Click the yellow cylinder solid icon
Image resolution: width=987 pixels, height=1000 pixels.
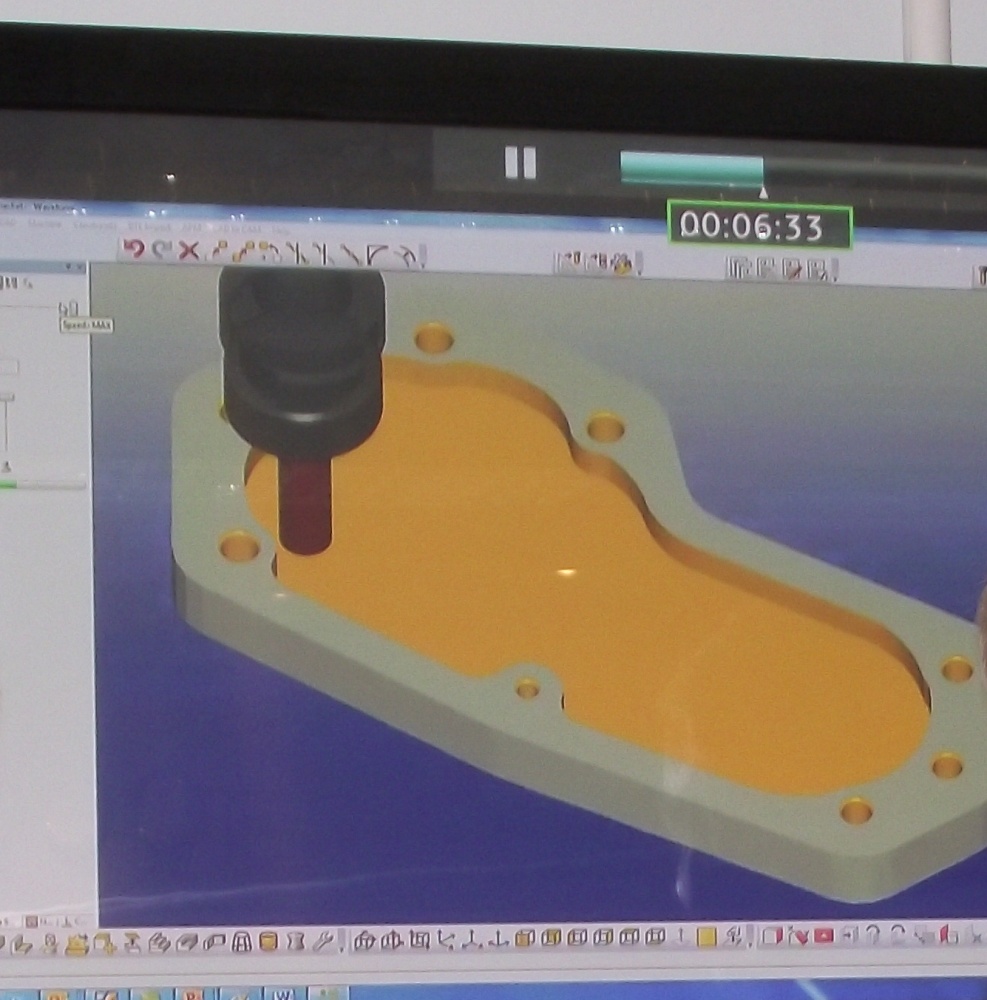[x=268, y=941]
